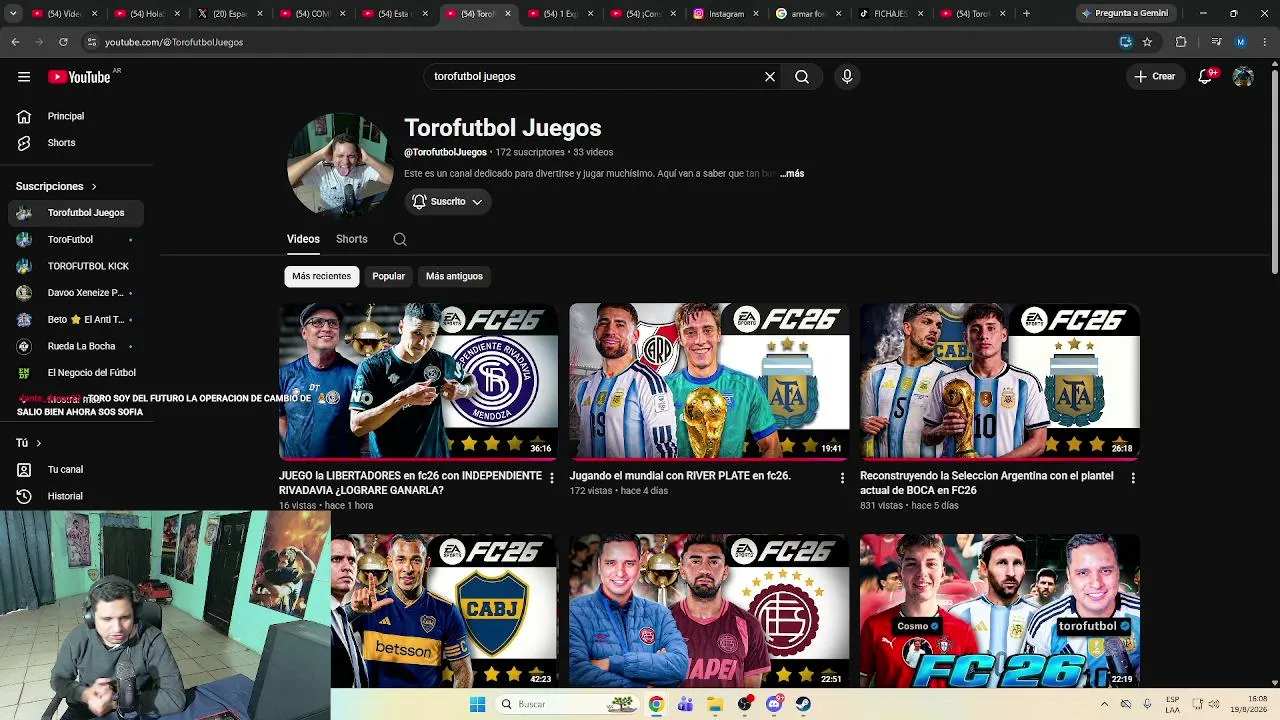Open the Suscrito subscription dropdown
Screen dimensions: 1280x720
(448, 202)
